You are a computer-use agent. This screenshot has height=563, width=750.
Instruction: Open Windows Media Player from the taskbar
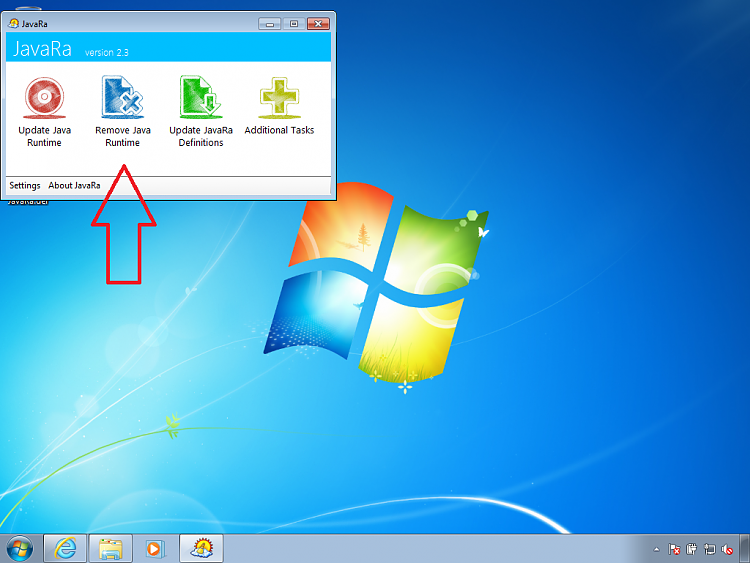click(155, 548)
